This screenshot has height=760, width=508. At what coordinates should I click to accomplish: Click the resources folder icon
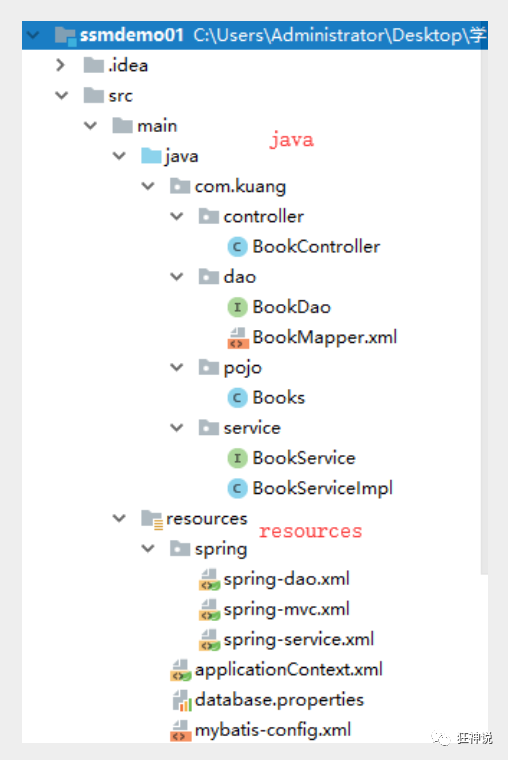click(152, 519)
